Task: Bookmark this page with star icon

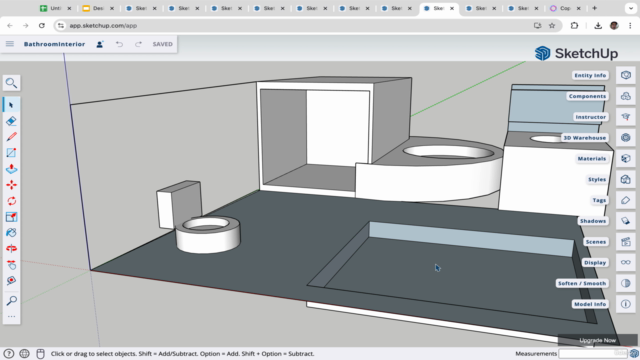Action: tap(552, 25)
